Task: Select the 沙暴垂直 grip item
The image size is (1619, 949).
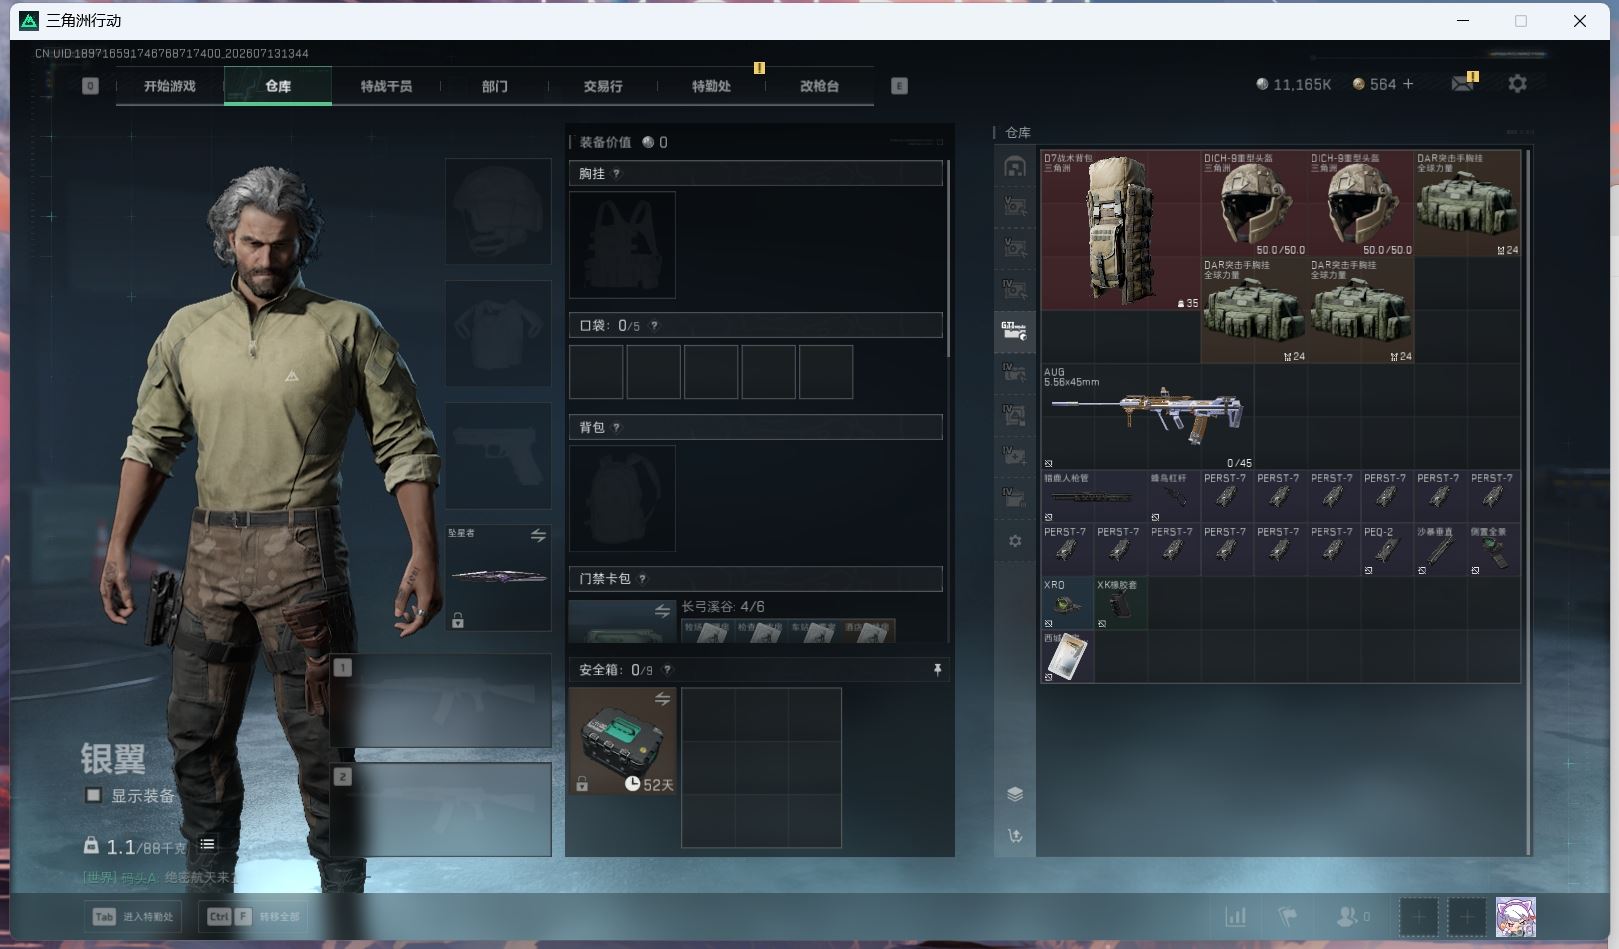Action: pos(1440,550)
